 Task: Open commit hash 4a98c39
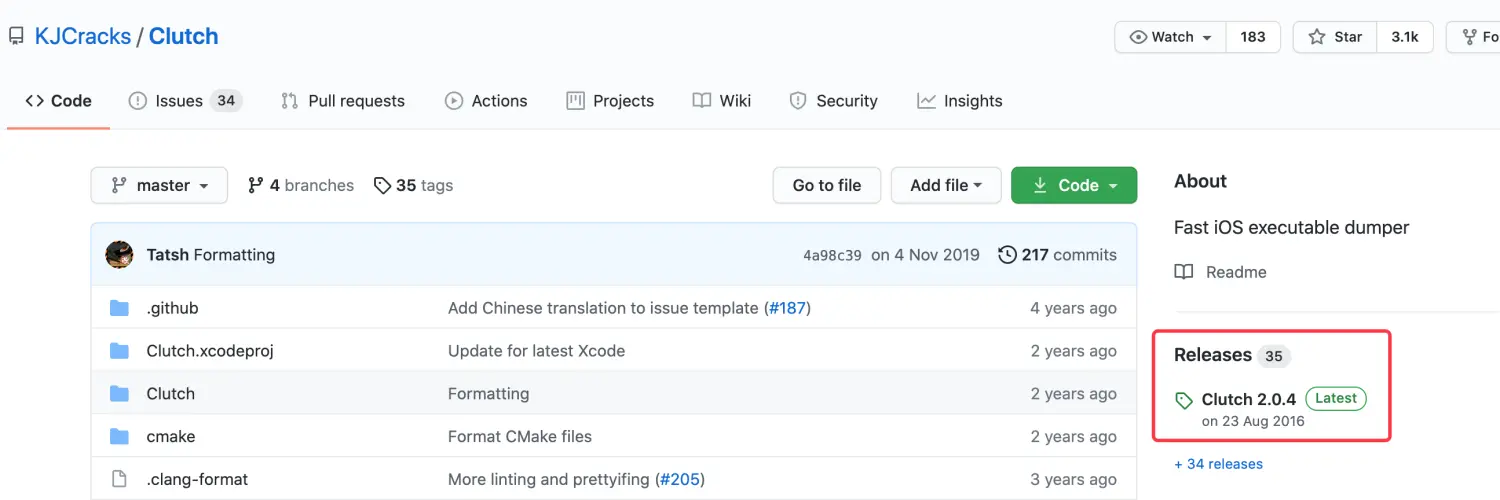(832, 255)
